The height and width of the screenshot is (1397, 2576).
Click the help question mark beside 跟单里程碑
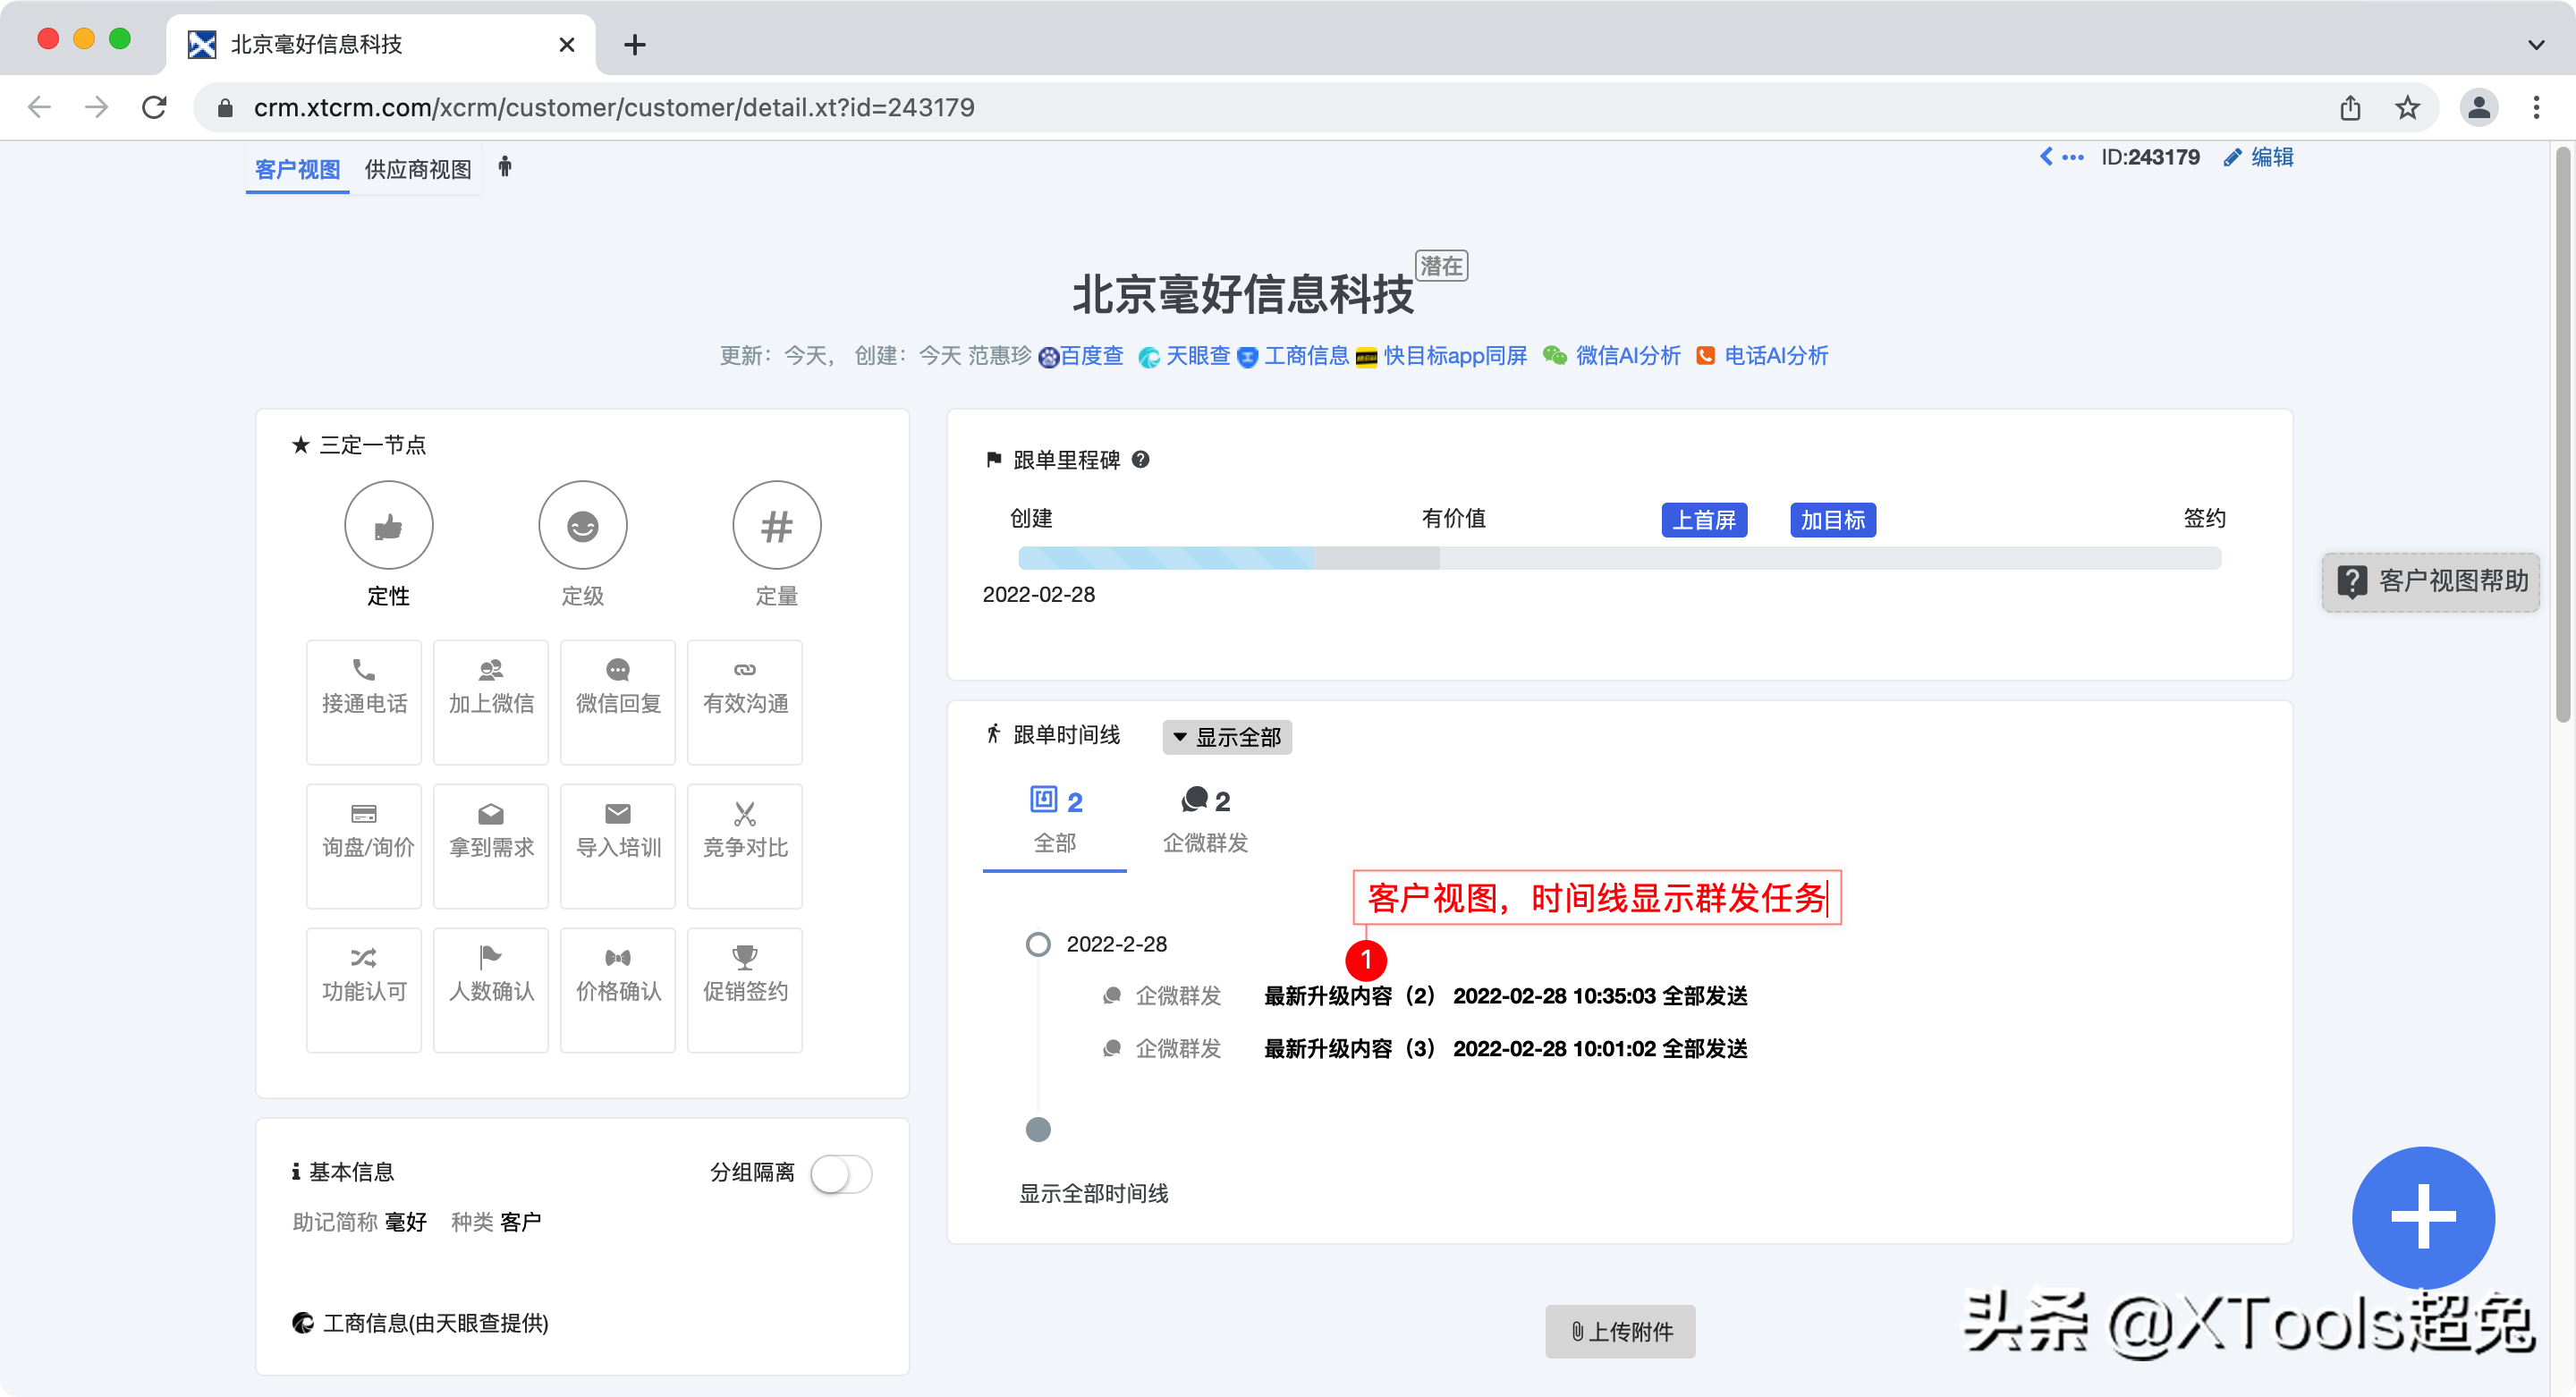(1140, 459)
